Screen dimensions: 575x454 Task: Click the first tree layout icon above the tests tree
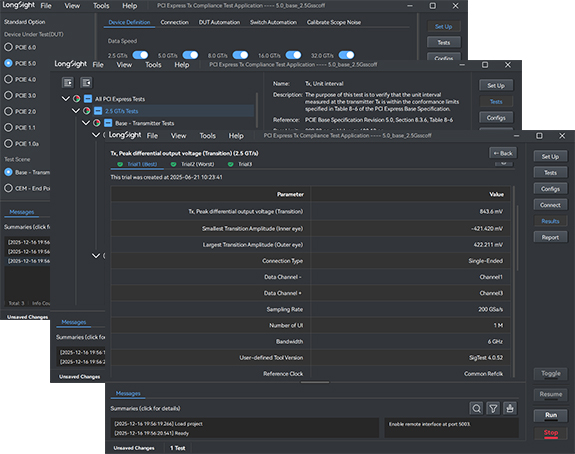pos(68,83)
